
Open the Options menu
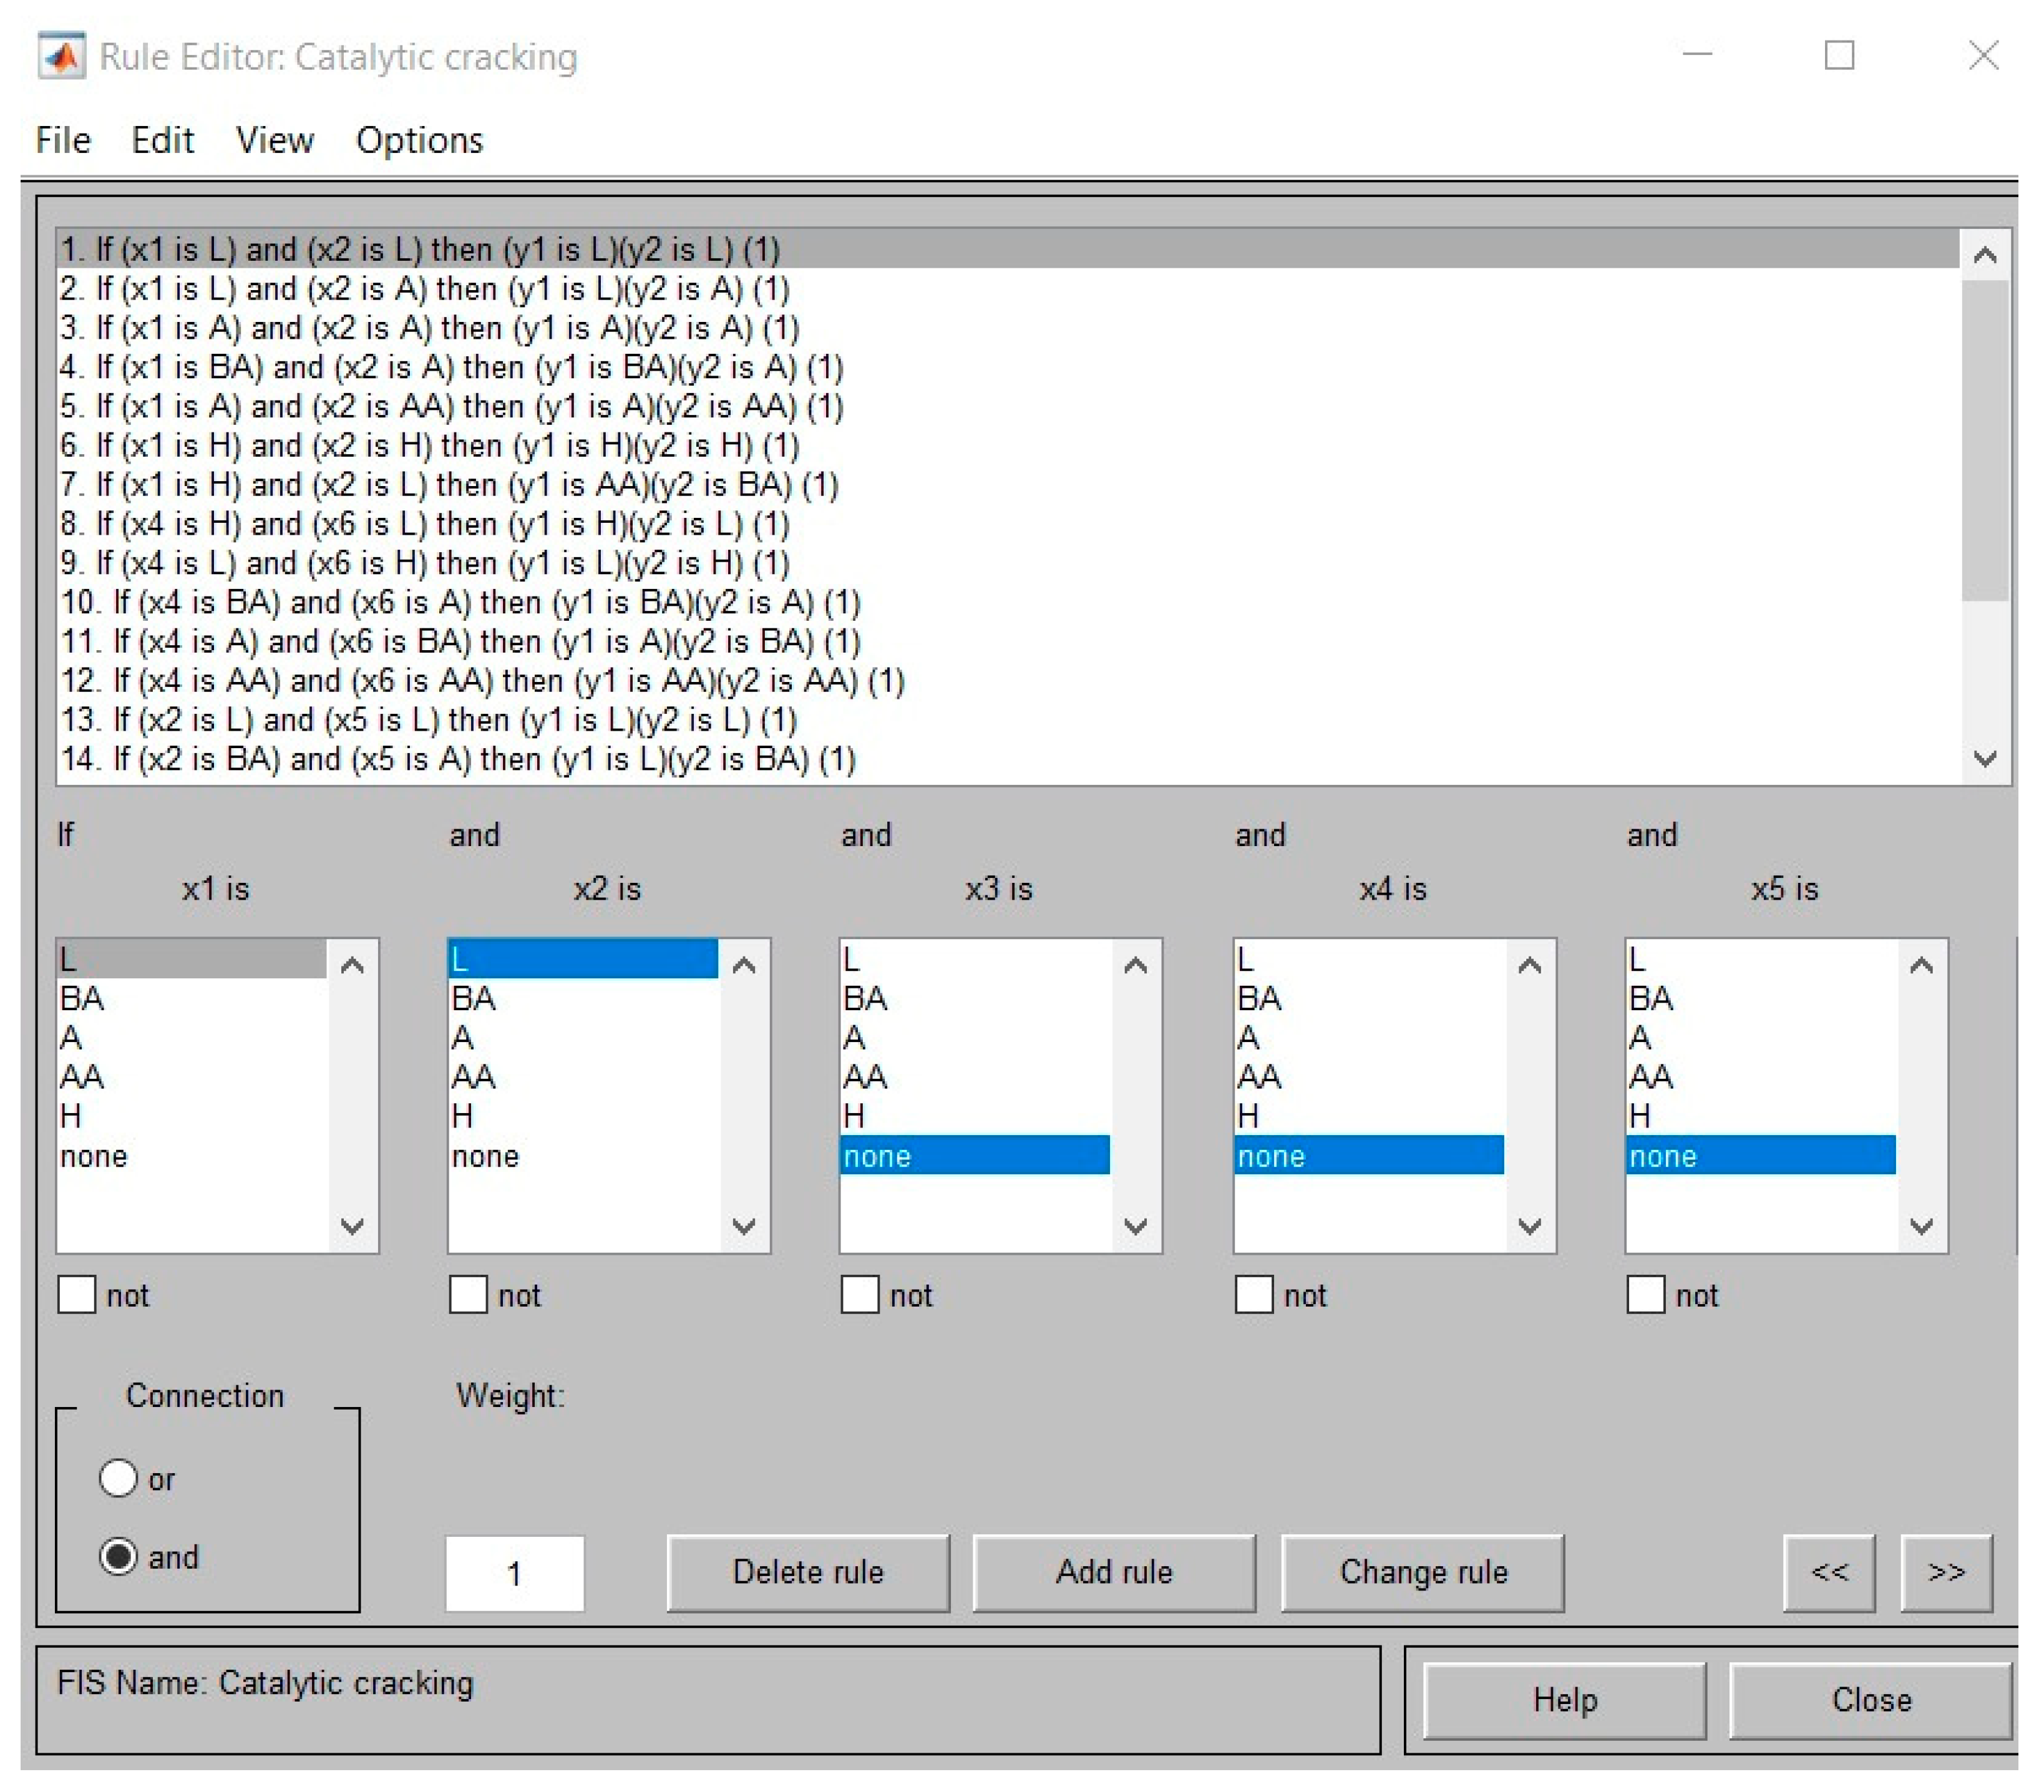419,140
